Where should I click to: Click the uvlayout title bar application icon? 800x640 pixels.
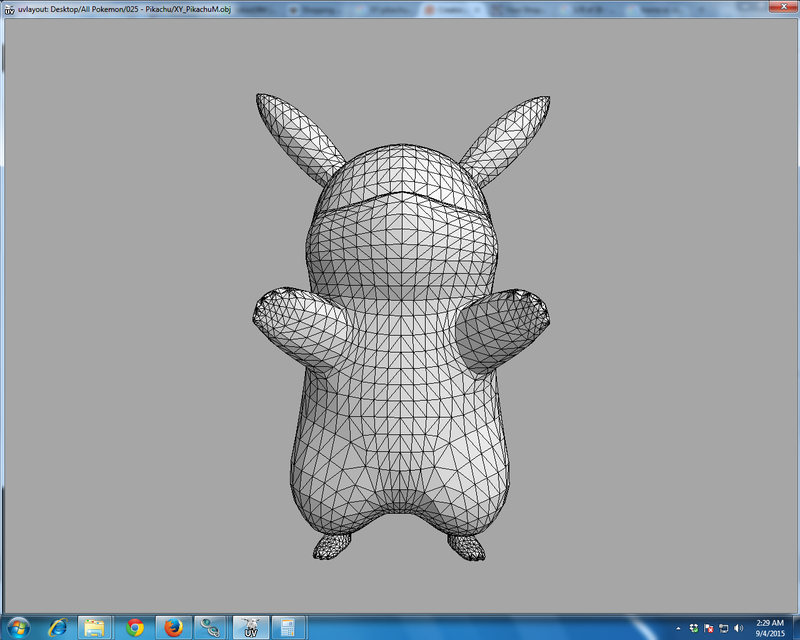tap(9, 9)
